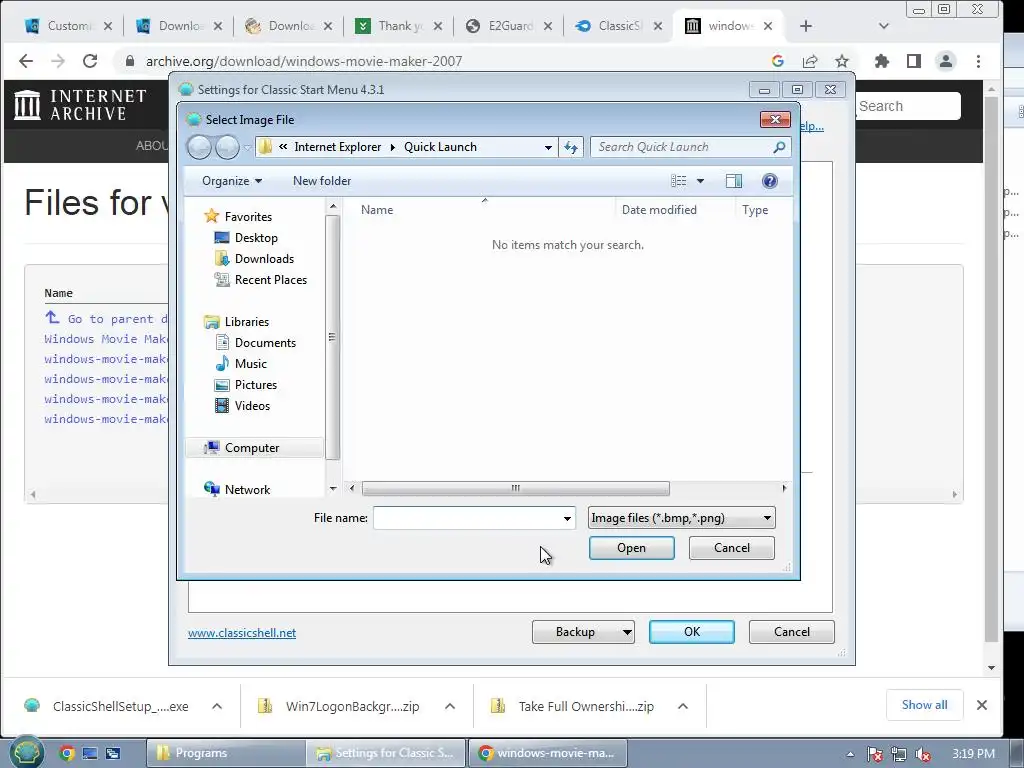Click the forward arrow in Select Image File dialog
Screen dimensions: 1024x768
click(227, 148)
